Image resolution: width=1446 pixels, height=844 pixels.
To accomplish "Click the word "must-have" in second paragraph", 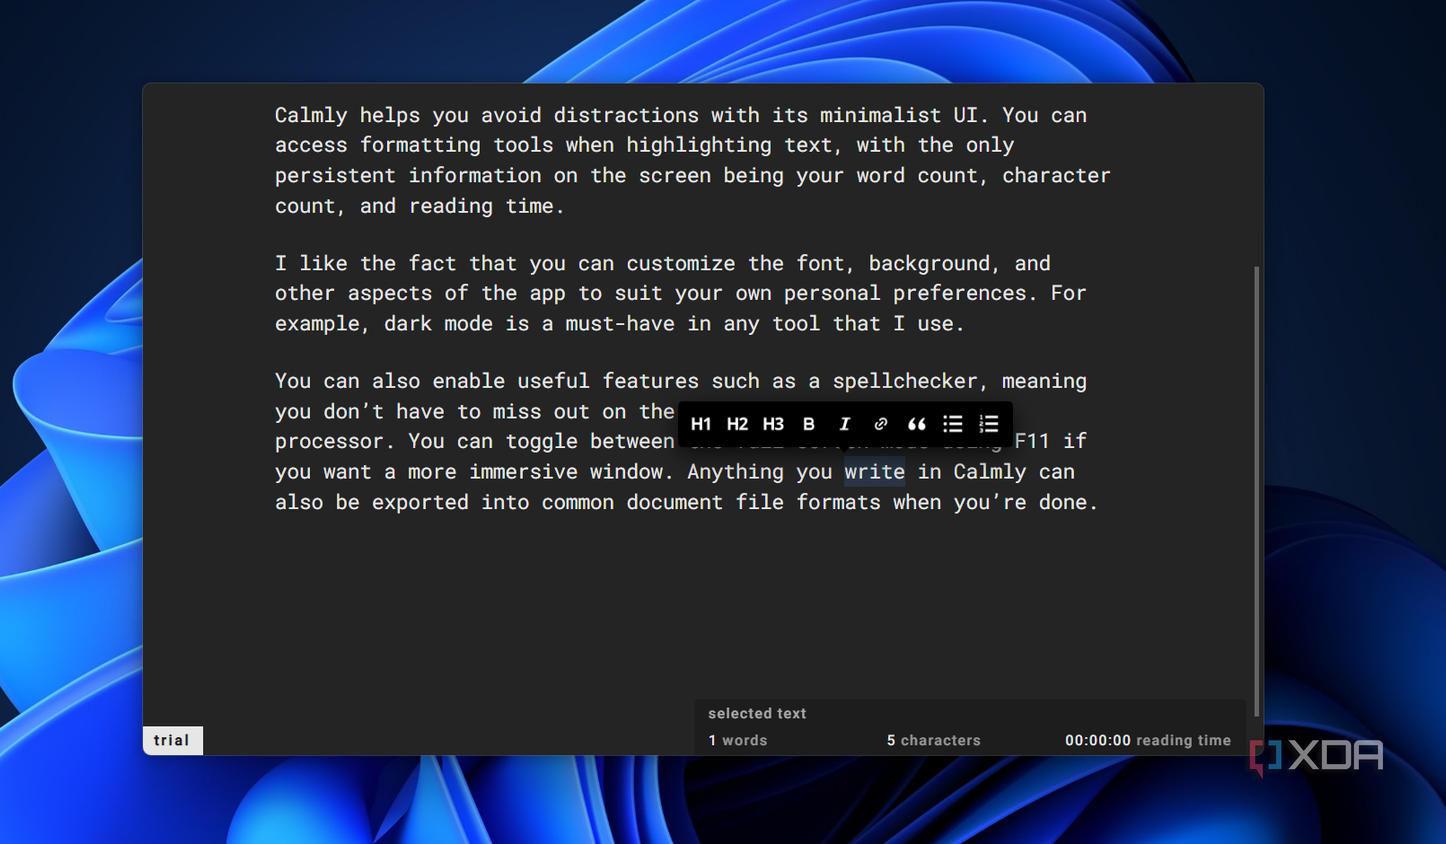I will coord(620,323).
